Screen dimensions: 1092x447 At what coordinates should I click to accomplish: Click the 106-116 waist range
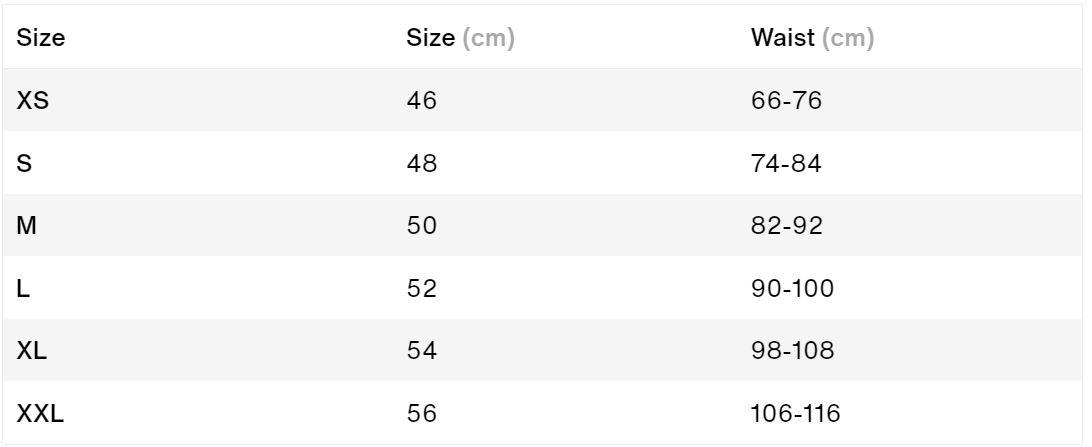pos(795,414)
